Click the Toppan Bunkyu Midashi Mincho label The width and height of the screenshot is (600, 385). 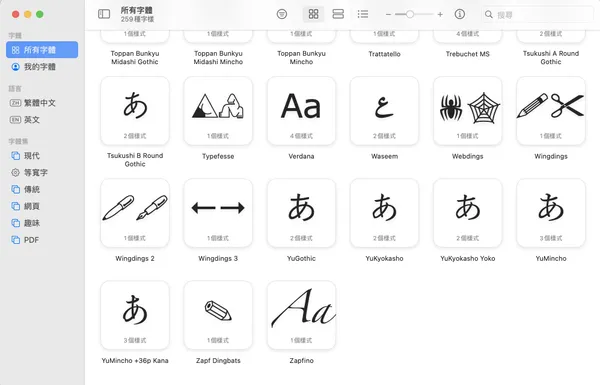[x=218, y=57]
